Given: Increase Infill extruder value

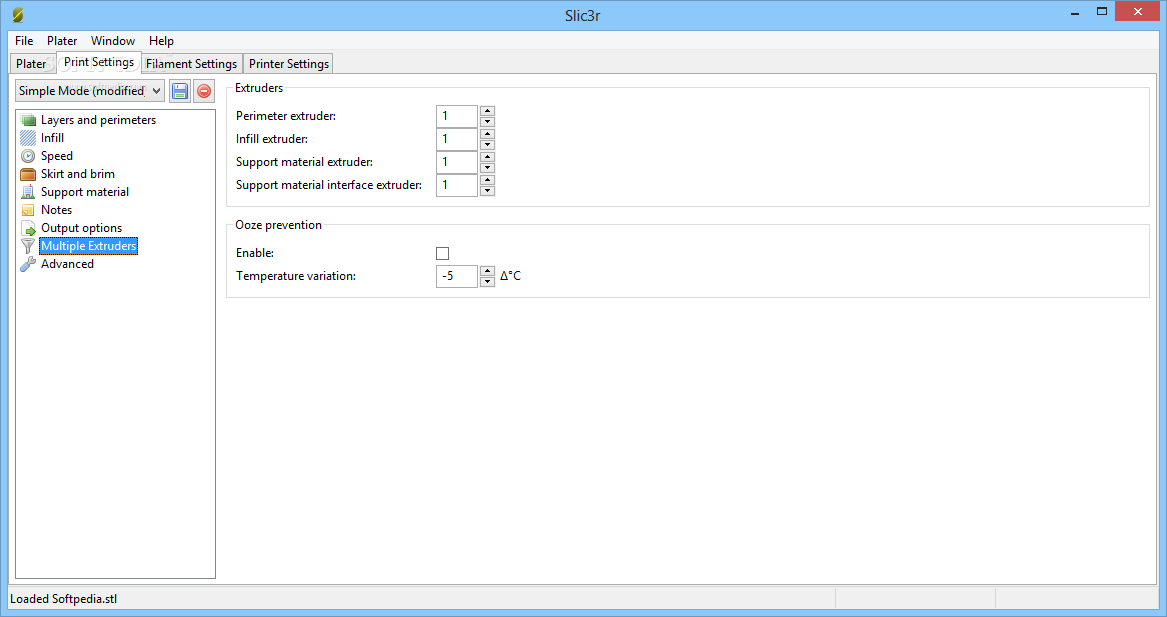Looking at the screenshot, I should pos(487,134).
